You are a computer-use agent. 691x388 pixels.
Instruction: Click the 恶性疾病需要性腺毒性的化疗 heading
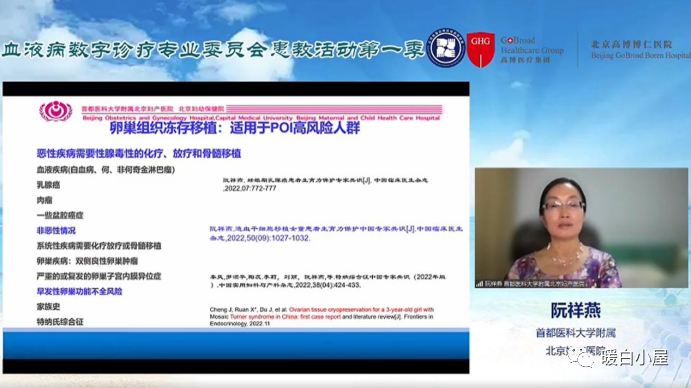point(139,153)
